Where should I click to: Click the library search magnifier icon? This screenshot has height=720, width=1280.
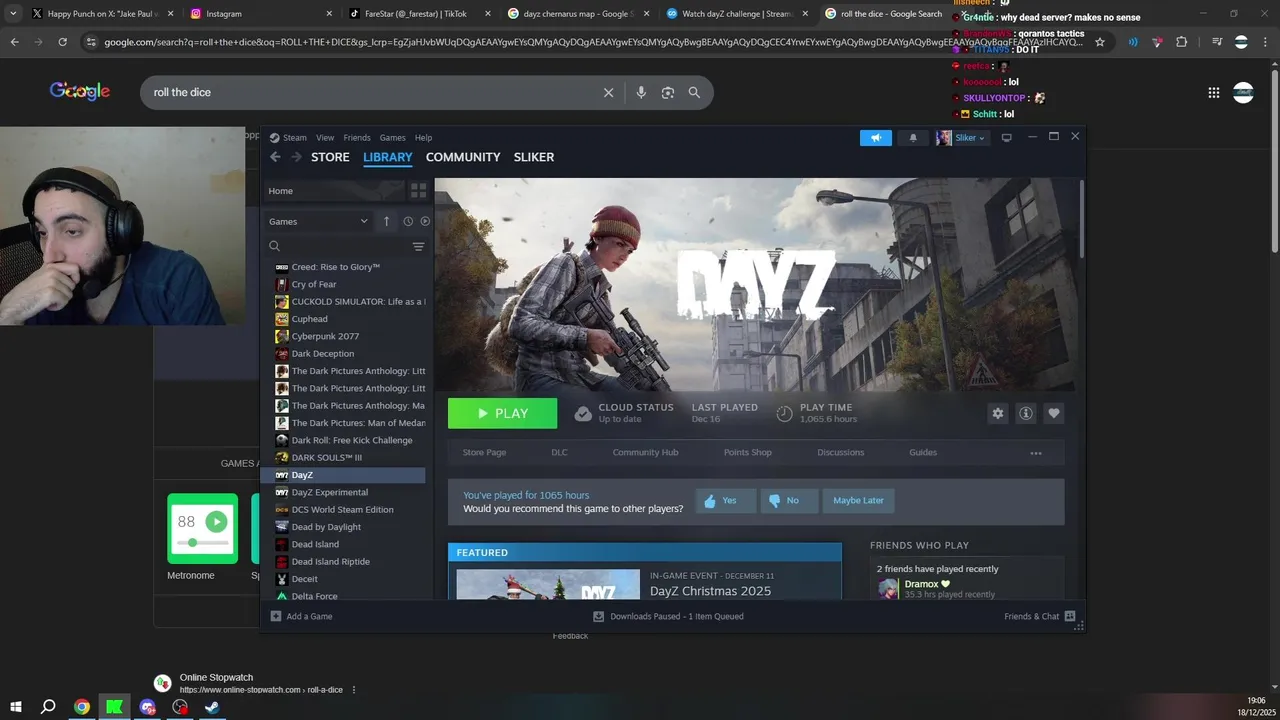click(275, 246)
